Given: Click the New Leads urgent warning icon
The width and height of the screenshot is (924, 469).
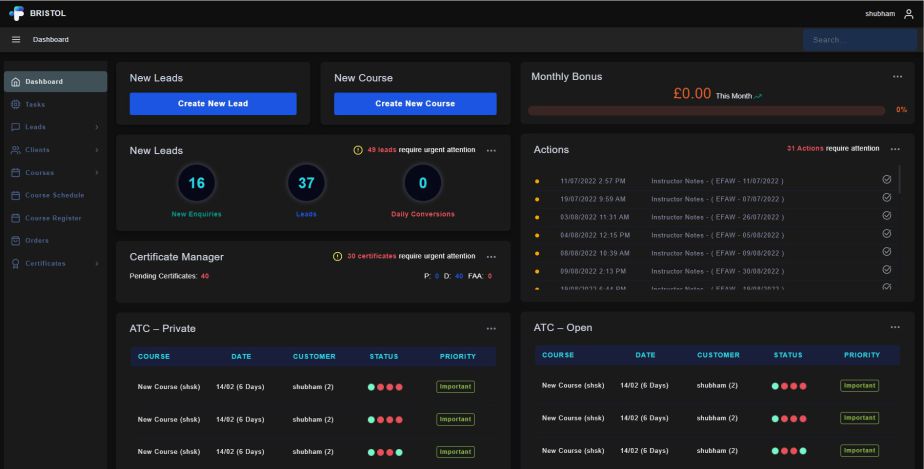Looking at the screenshot, I should click(x=358, y=150).
